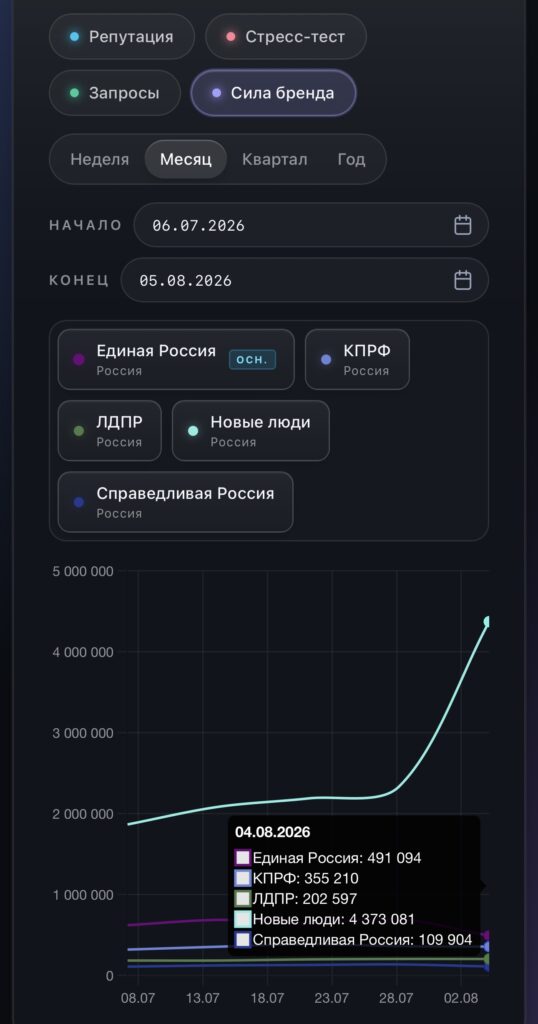The image size is (538, 1024).
Task: Click Новые люди data point on chart
Action: [x=487, y=621]
